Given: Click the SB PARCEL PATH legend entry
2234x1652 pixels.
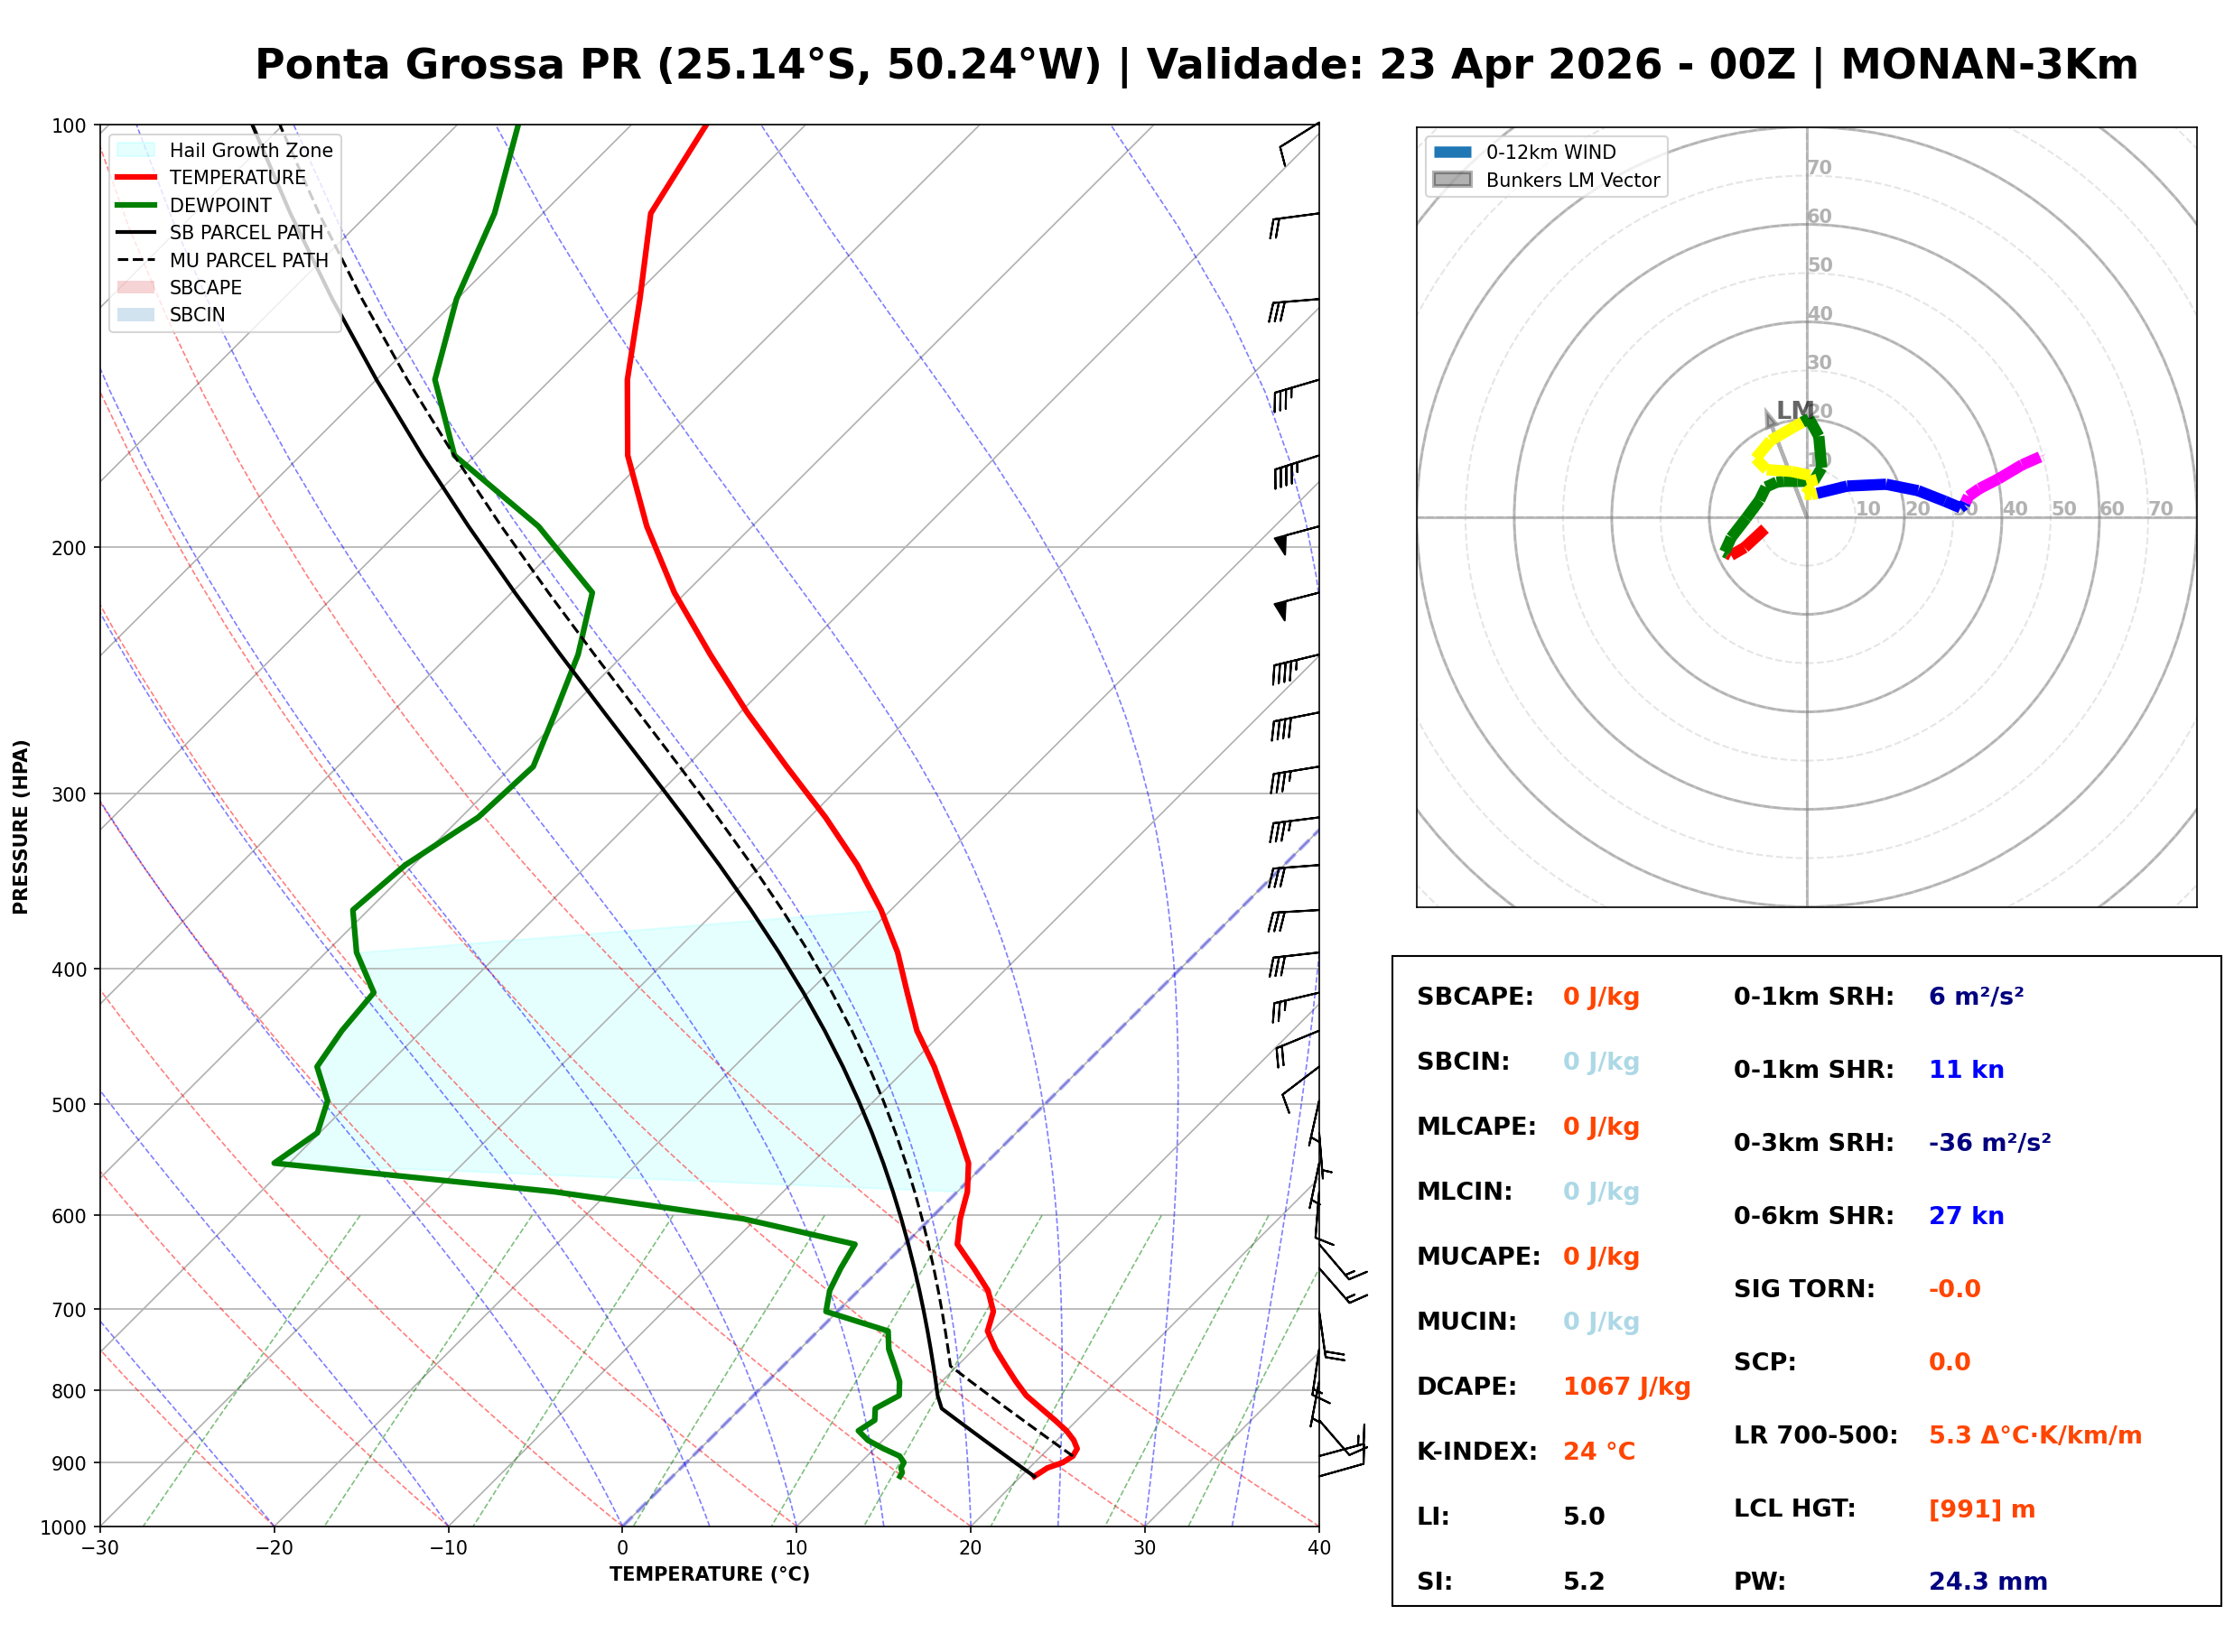Looking at the screenshot, I should pyautogui.click(x=136, y=232).
